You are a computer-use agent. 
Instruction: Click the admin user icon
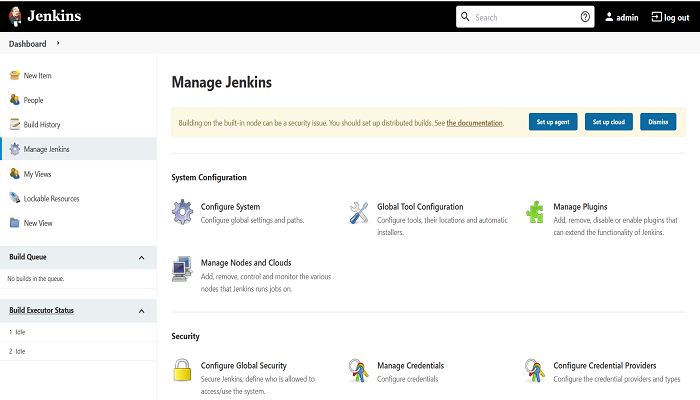609,17
